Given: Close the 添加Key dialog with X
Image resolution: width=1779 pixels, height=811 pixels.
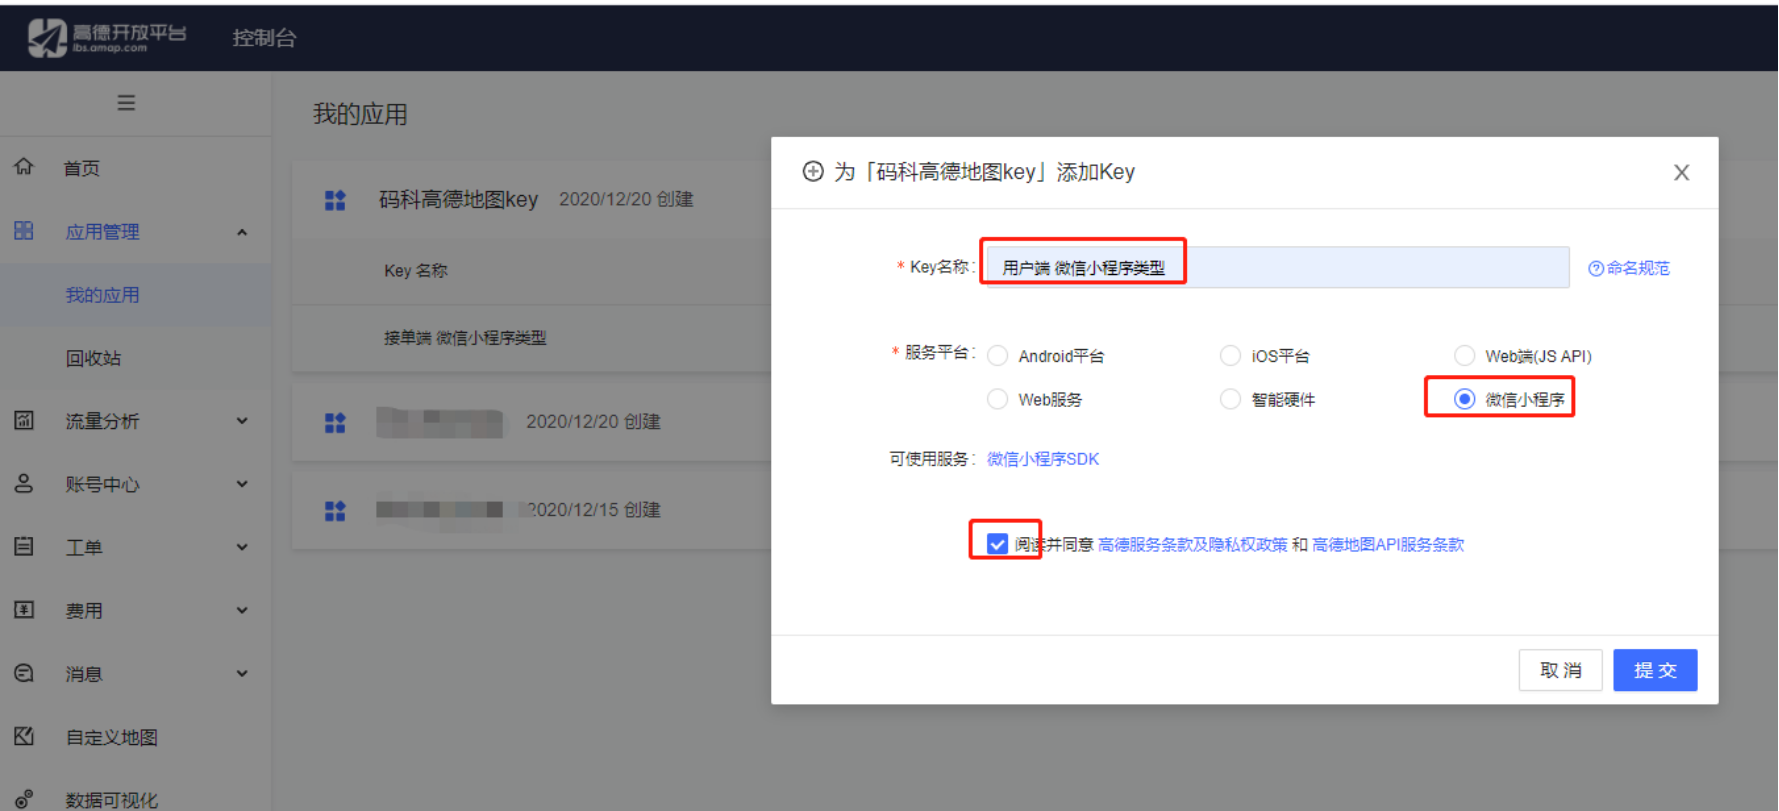Looking at the screenshot, I should pos(1682,172).
